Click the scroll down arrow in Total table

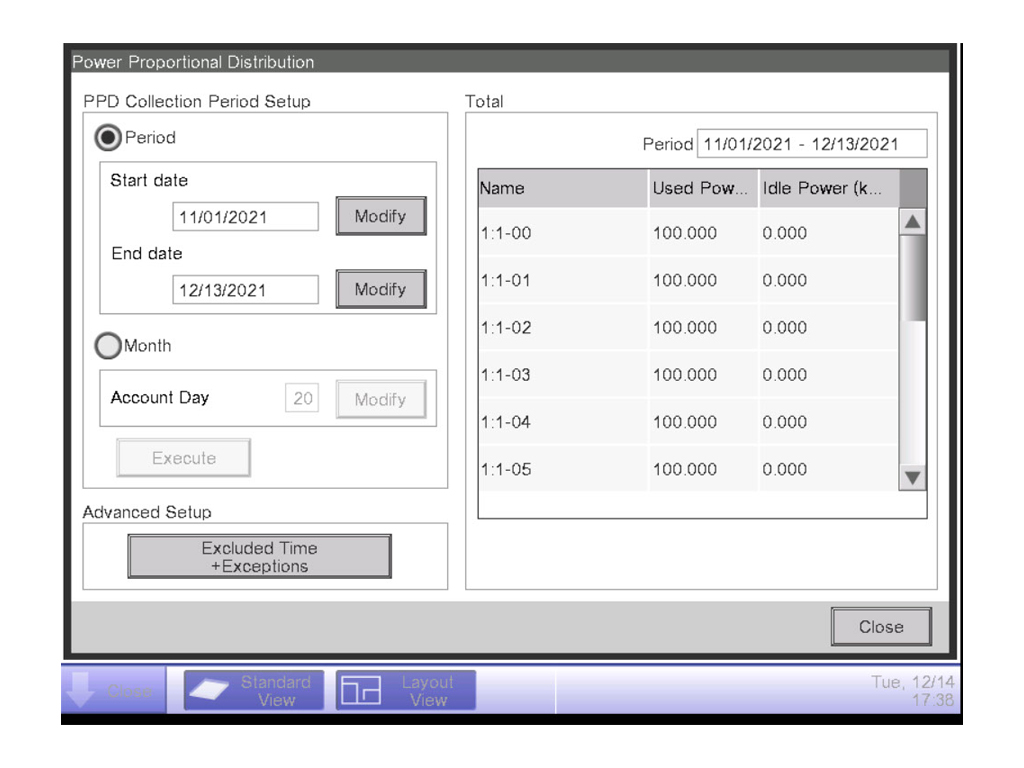(912, 477)
